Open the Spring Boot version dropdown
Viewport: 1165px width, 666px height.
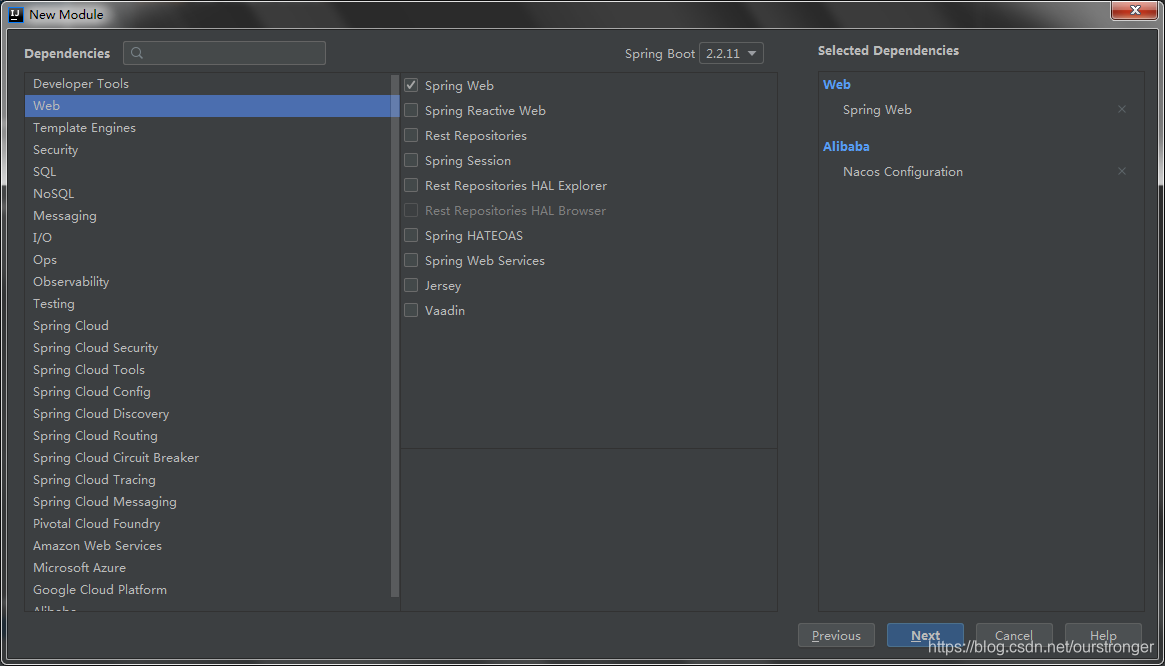point(731,54)
